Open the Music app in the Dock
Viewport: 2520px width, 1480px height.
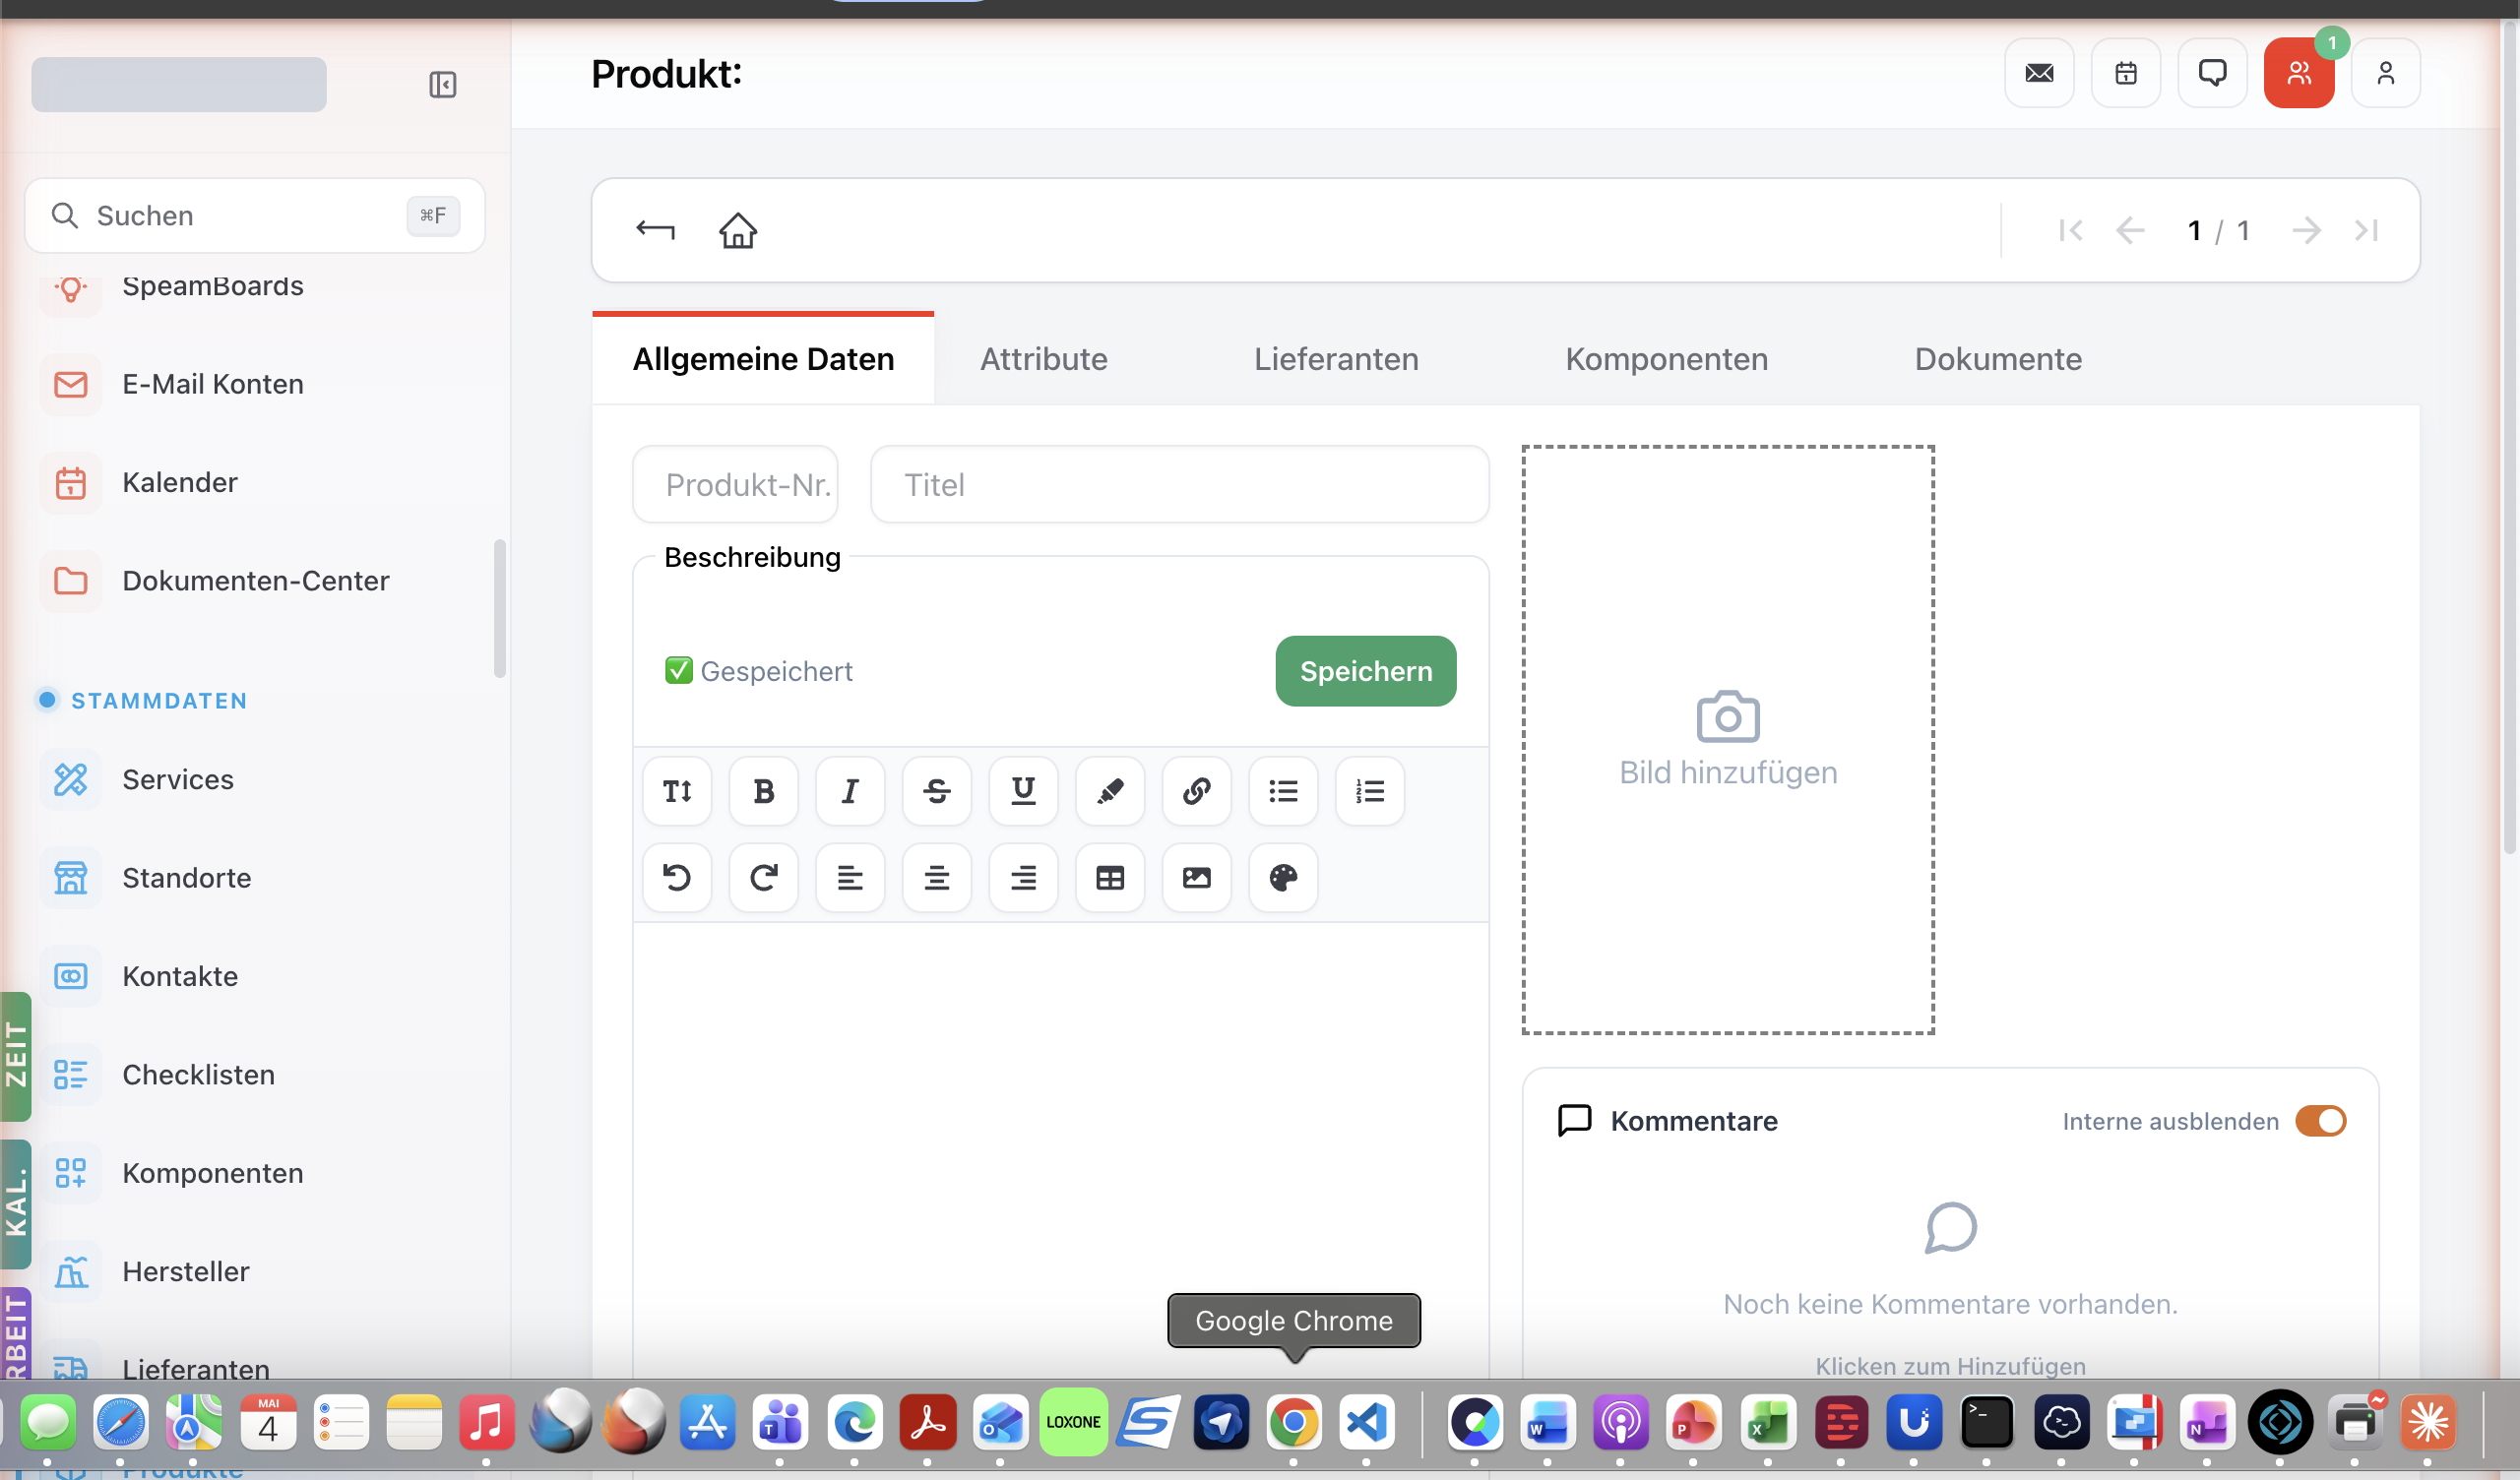[x=486, y=1422]
